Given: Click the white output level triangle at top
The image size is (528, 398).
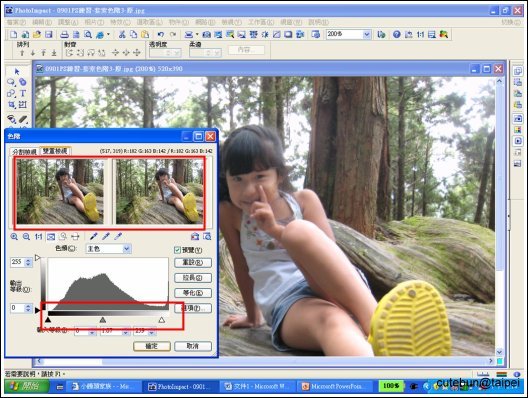Looking at the screenshot, I should coord(37,258).
